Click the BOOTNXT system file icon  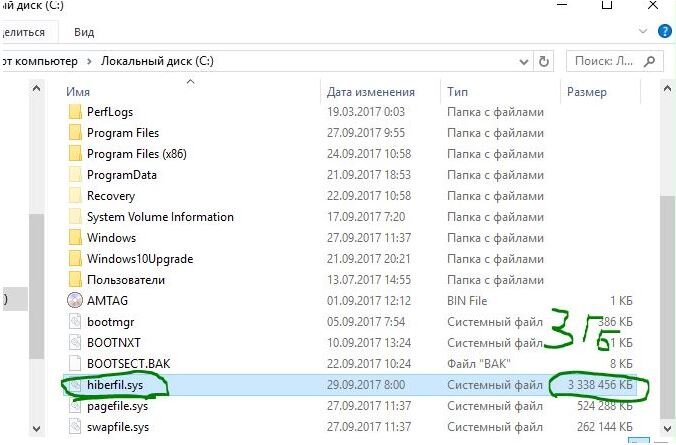tap(75, 343)
